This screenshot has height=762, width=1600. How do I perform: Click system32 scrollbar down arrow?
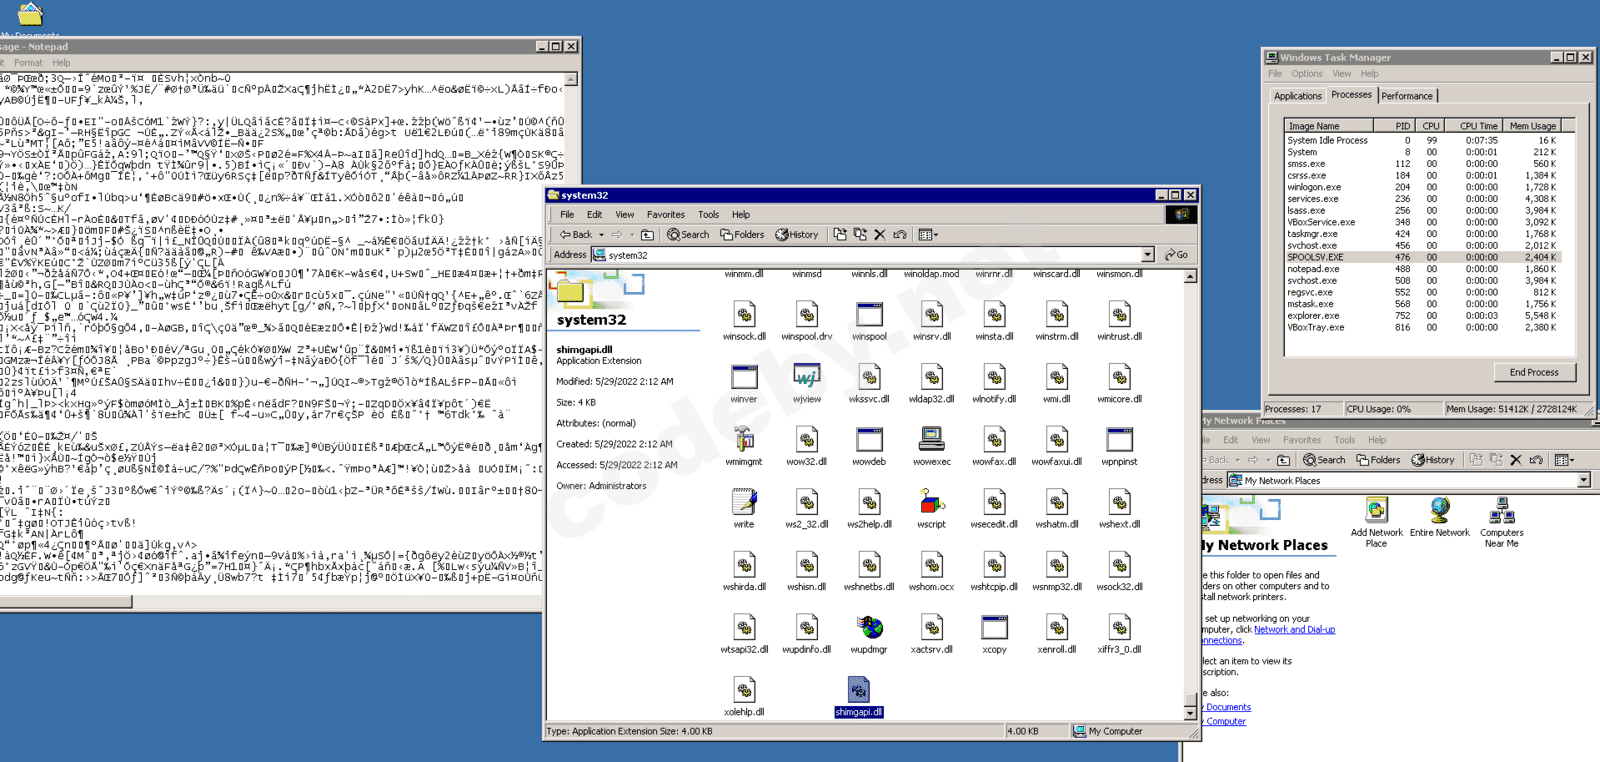coord(1190,713)
